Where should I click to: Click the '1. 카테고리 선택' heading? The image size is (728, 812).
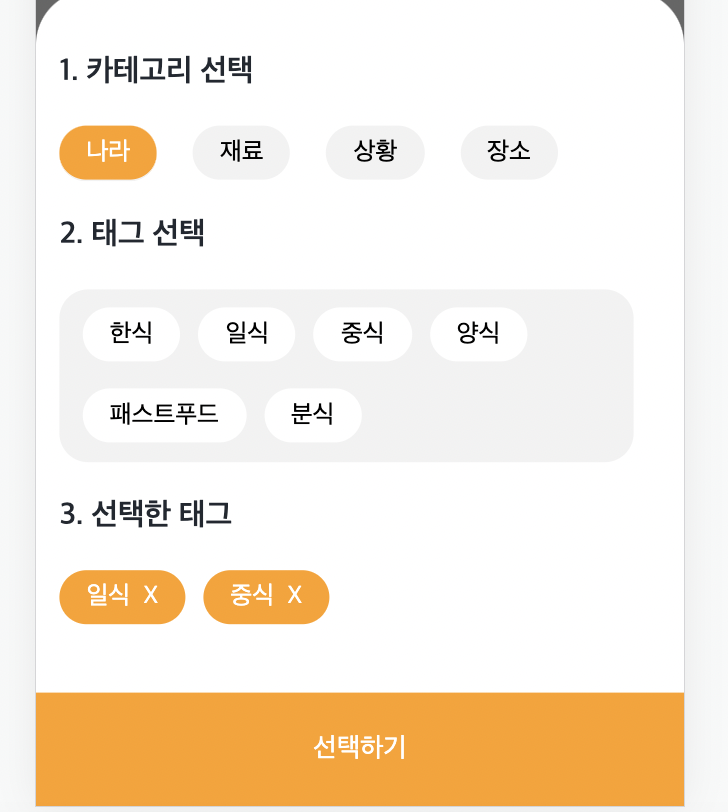(155, 71)
